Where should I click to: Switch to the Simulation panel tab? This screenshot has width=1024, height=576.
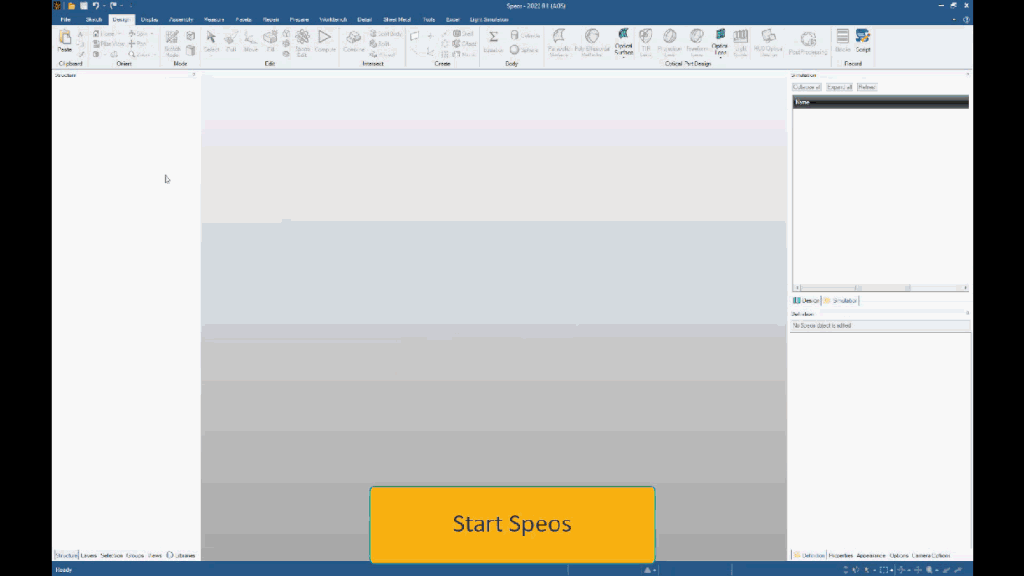(840, 300)
